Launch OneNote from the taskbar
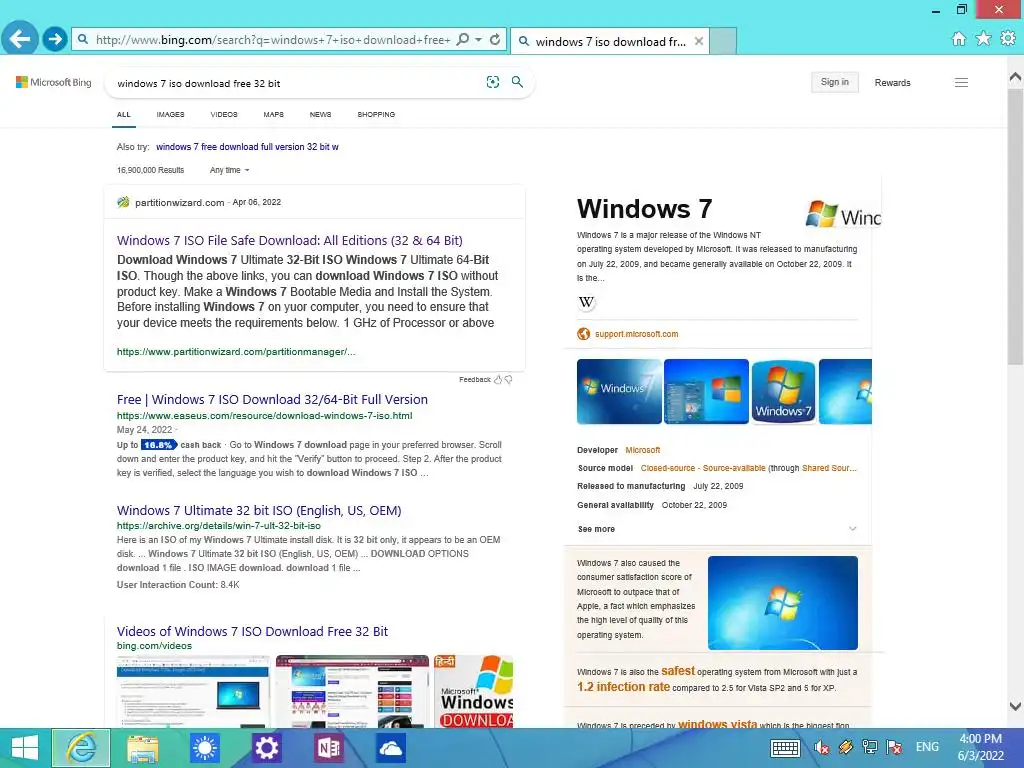The width and height of the screenshot is (1024, 768). pyautogui.click(x=328, y=748)
